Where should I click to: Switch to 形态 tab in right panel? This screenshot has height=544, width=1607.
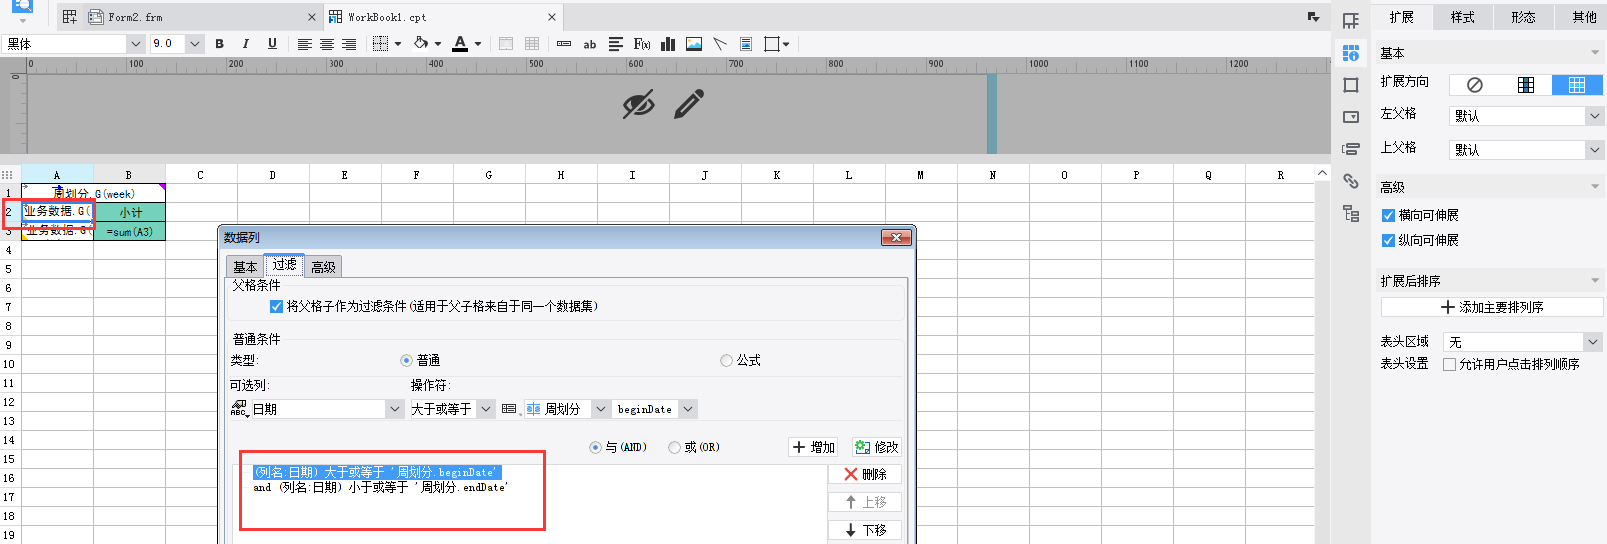[x=1523, y=17]
